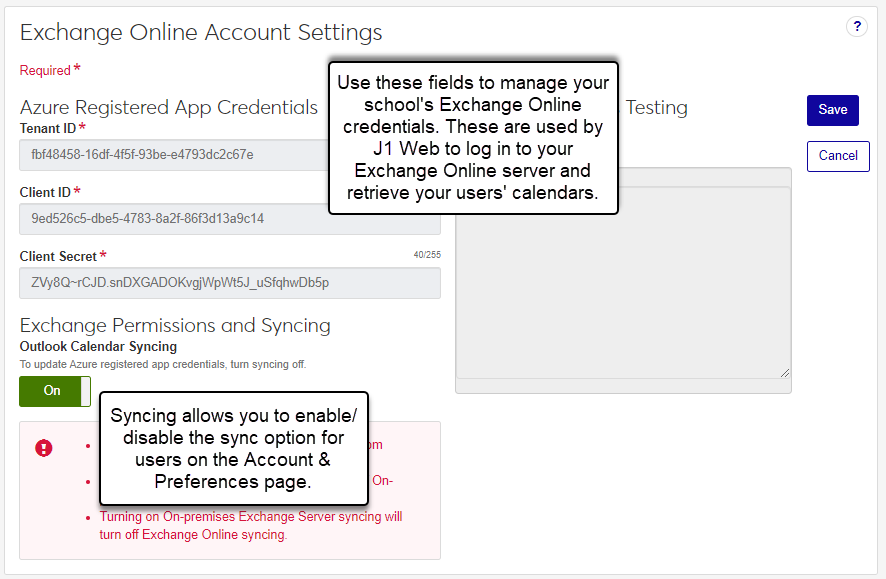Turn off the Outlook Calendar Syncing toggle

[55, 391]
